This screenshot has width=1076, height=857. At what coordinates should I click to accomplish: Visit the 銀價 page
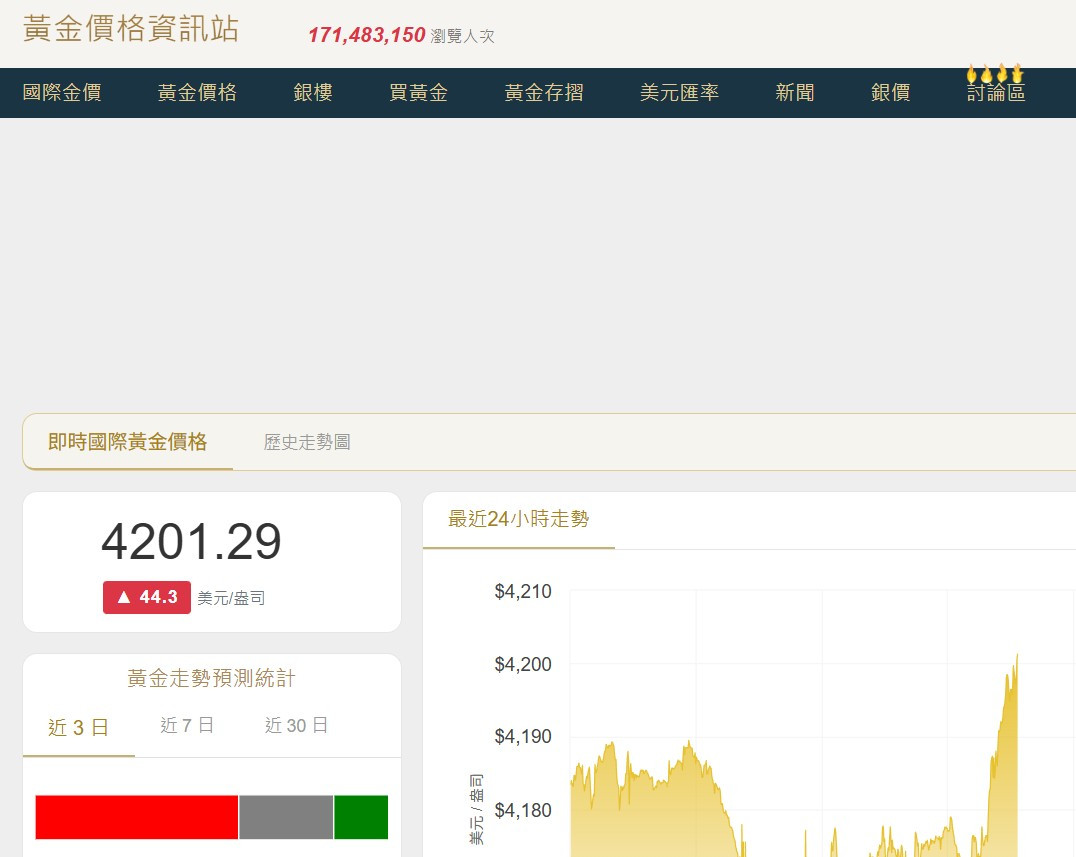(890, 93)
